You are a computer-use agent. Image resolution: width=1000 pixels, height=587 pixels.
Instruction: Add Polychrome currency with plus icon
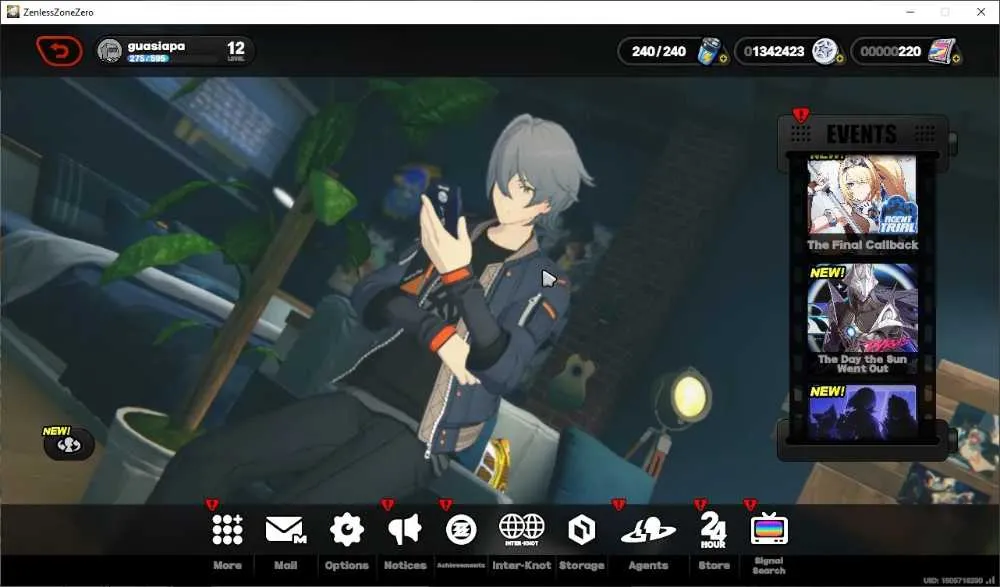pos(956,59)
